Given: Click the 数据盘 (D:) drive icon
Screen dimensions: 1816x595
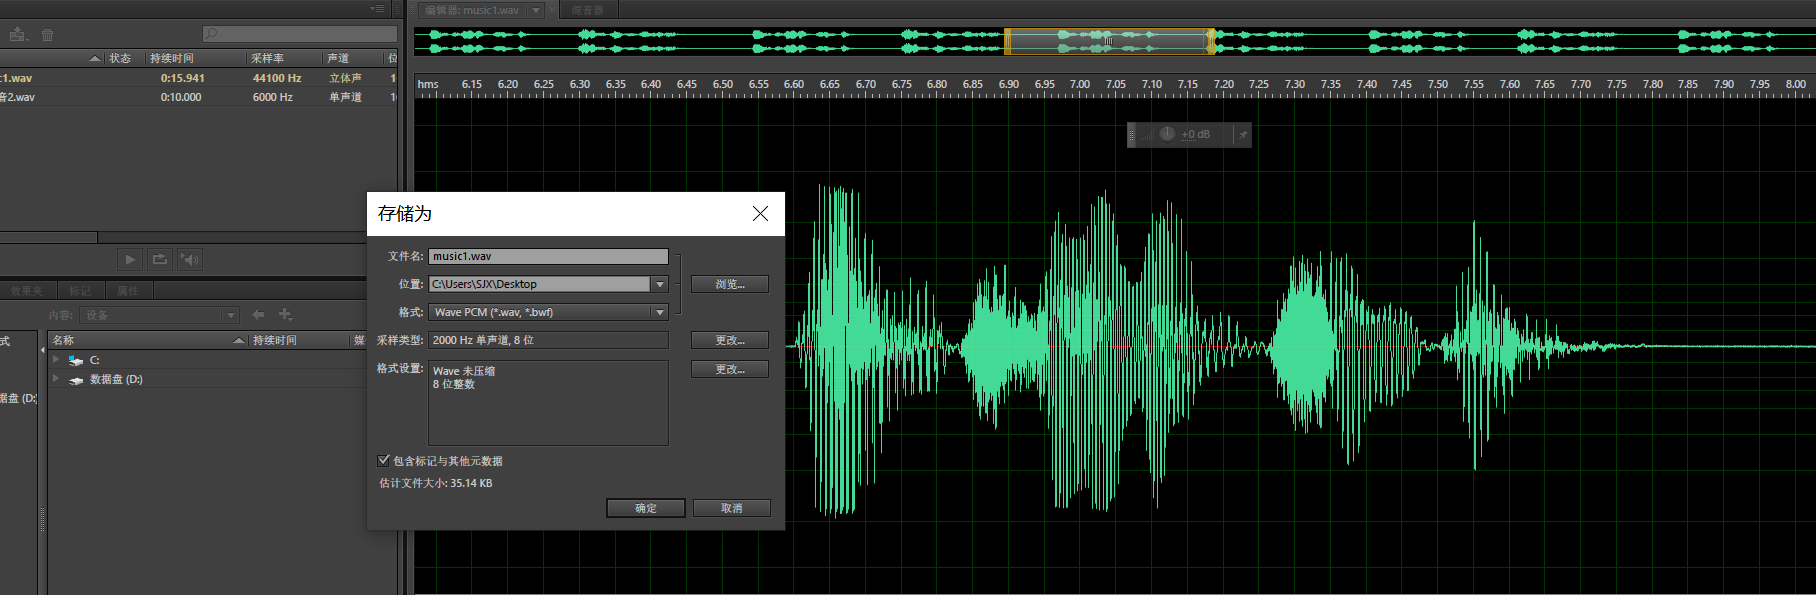Looking at the screenshot, I should (x=76, y=380).
